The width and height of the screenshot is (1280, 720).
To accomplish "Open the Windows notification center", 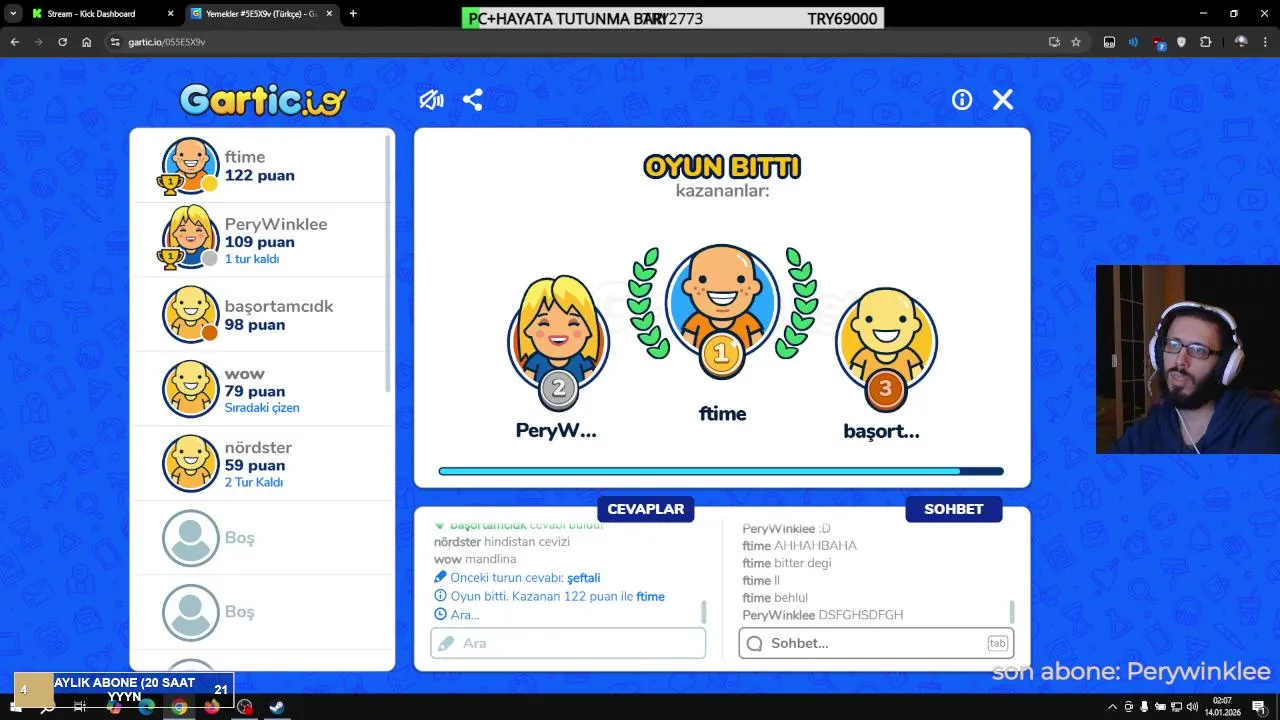I will (1259, 707).
